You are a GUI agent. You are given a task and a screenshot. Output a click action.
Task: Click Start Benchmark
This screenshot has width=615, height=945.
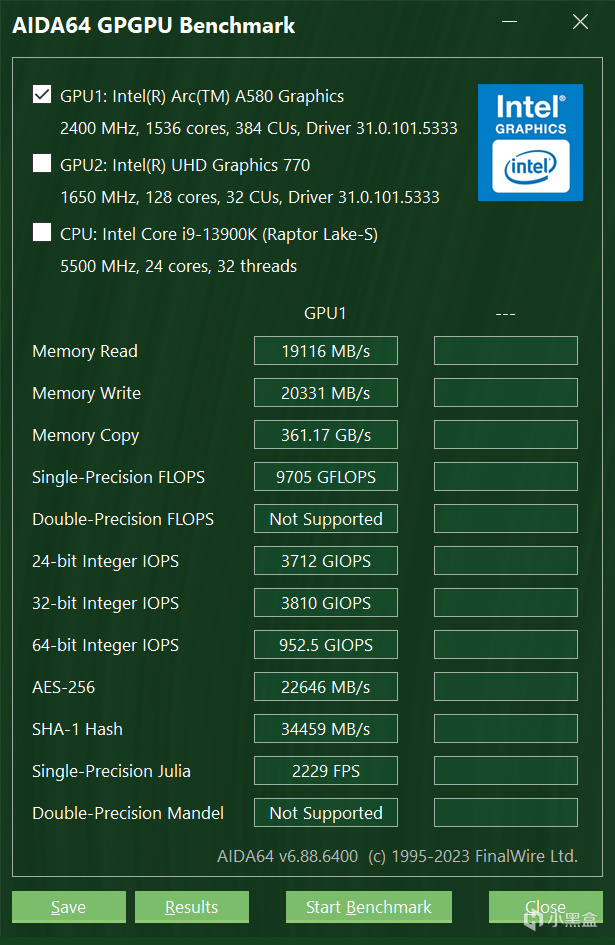(368, 907)
